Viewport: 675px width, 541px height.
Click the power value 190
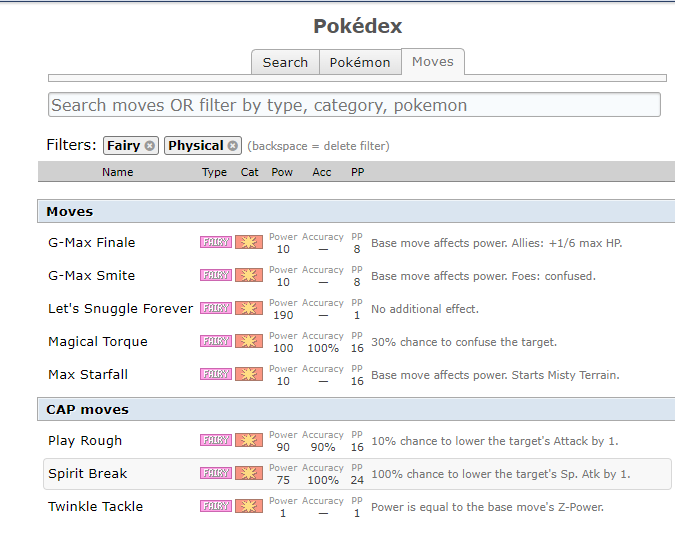pos(283,315)
